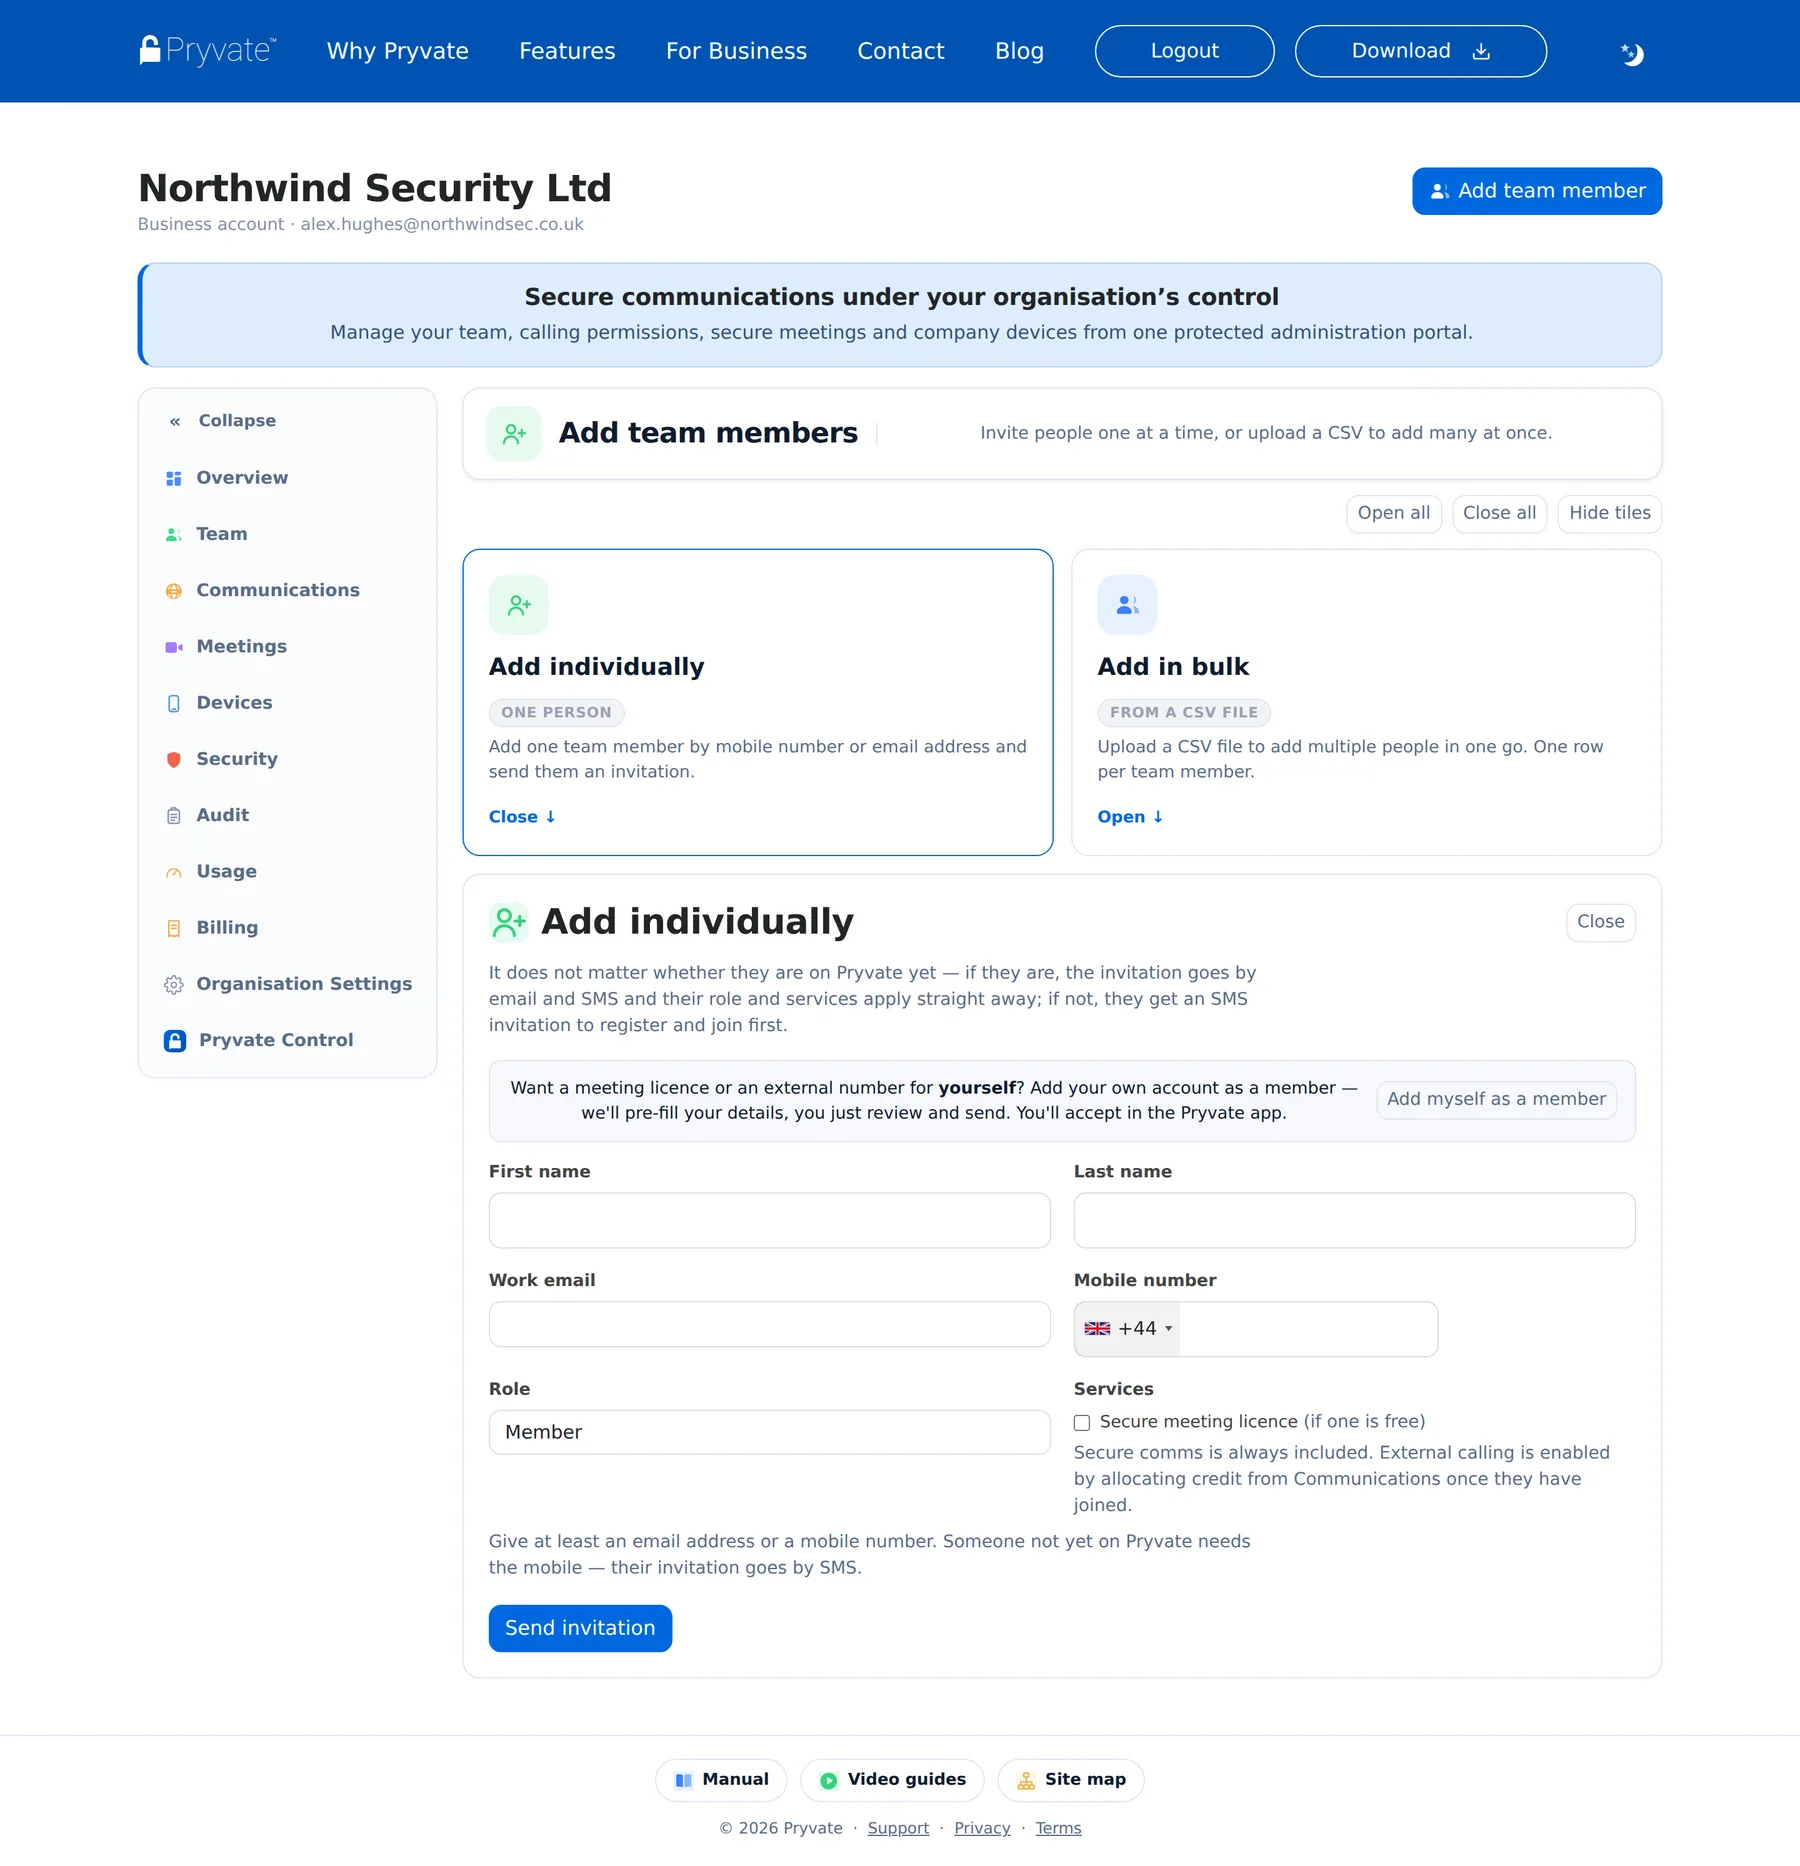Click the Meetings camera icon
The height and width of the screenshot is (1866, 1800).
coord(174,647)
